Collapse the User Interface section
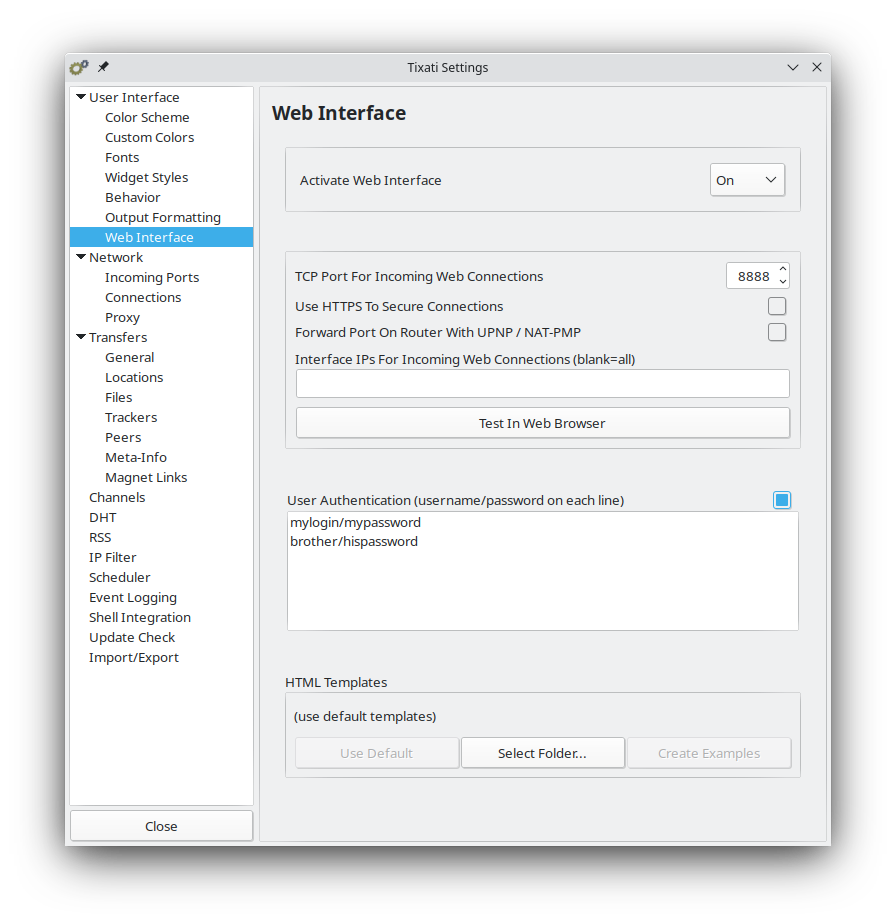 (x=81, y=97)
